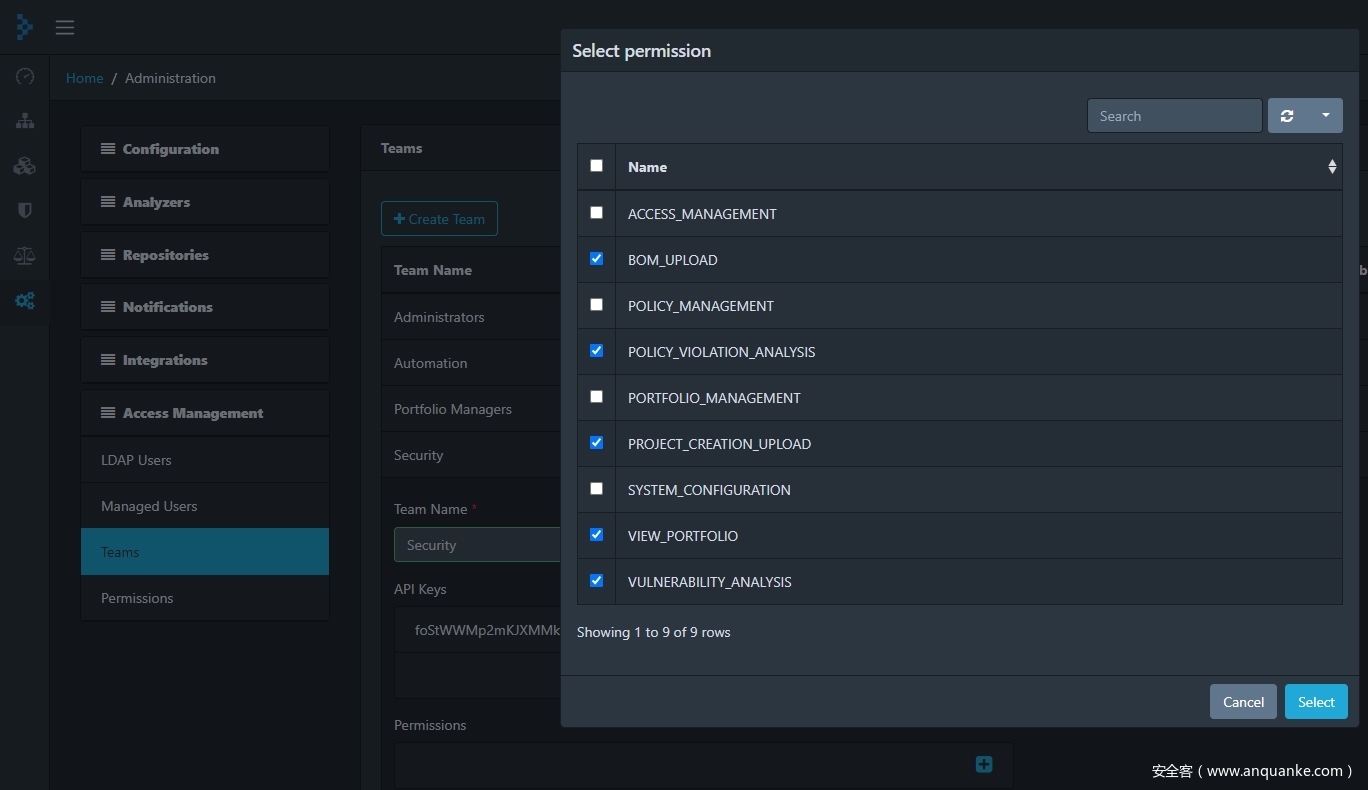Open the Projects hierarchy icon
Viewport: 1368px width, 790px height.
click(25, 121)
